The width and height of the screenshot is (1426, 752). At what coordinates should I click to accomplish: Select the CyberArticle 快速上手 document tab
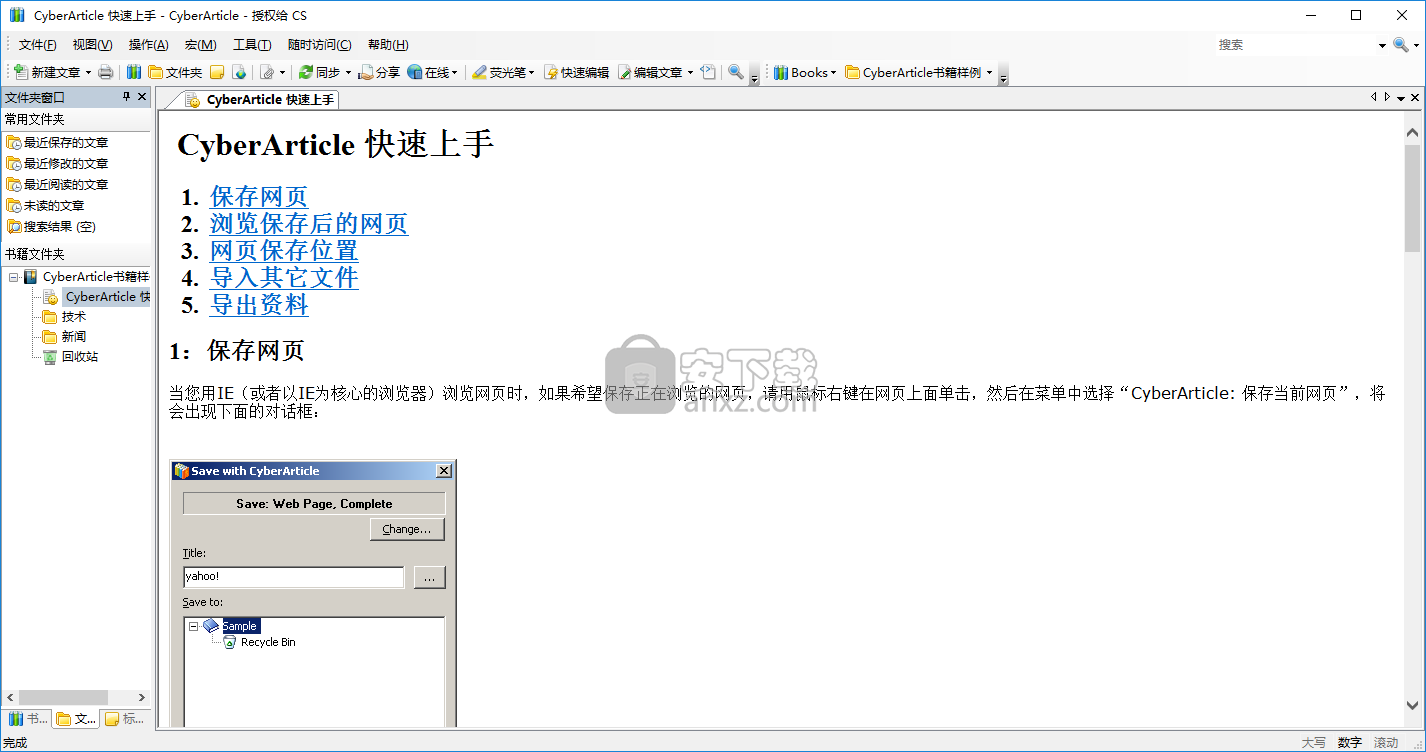coord(260,99)
